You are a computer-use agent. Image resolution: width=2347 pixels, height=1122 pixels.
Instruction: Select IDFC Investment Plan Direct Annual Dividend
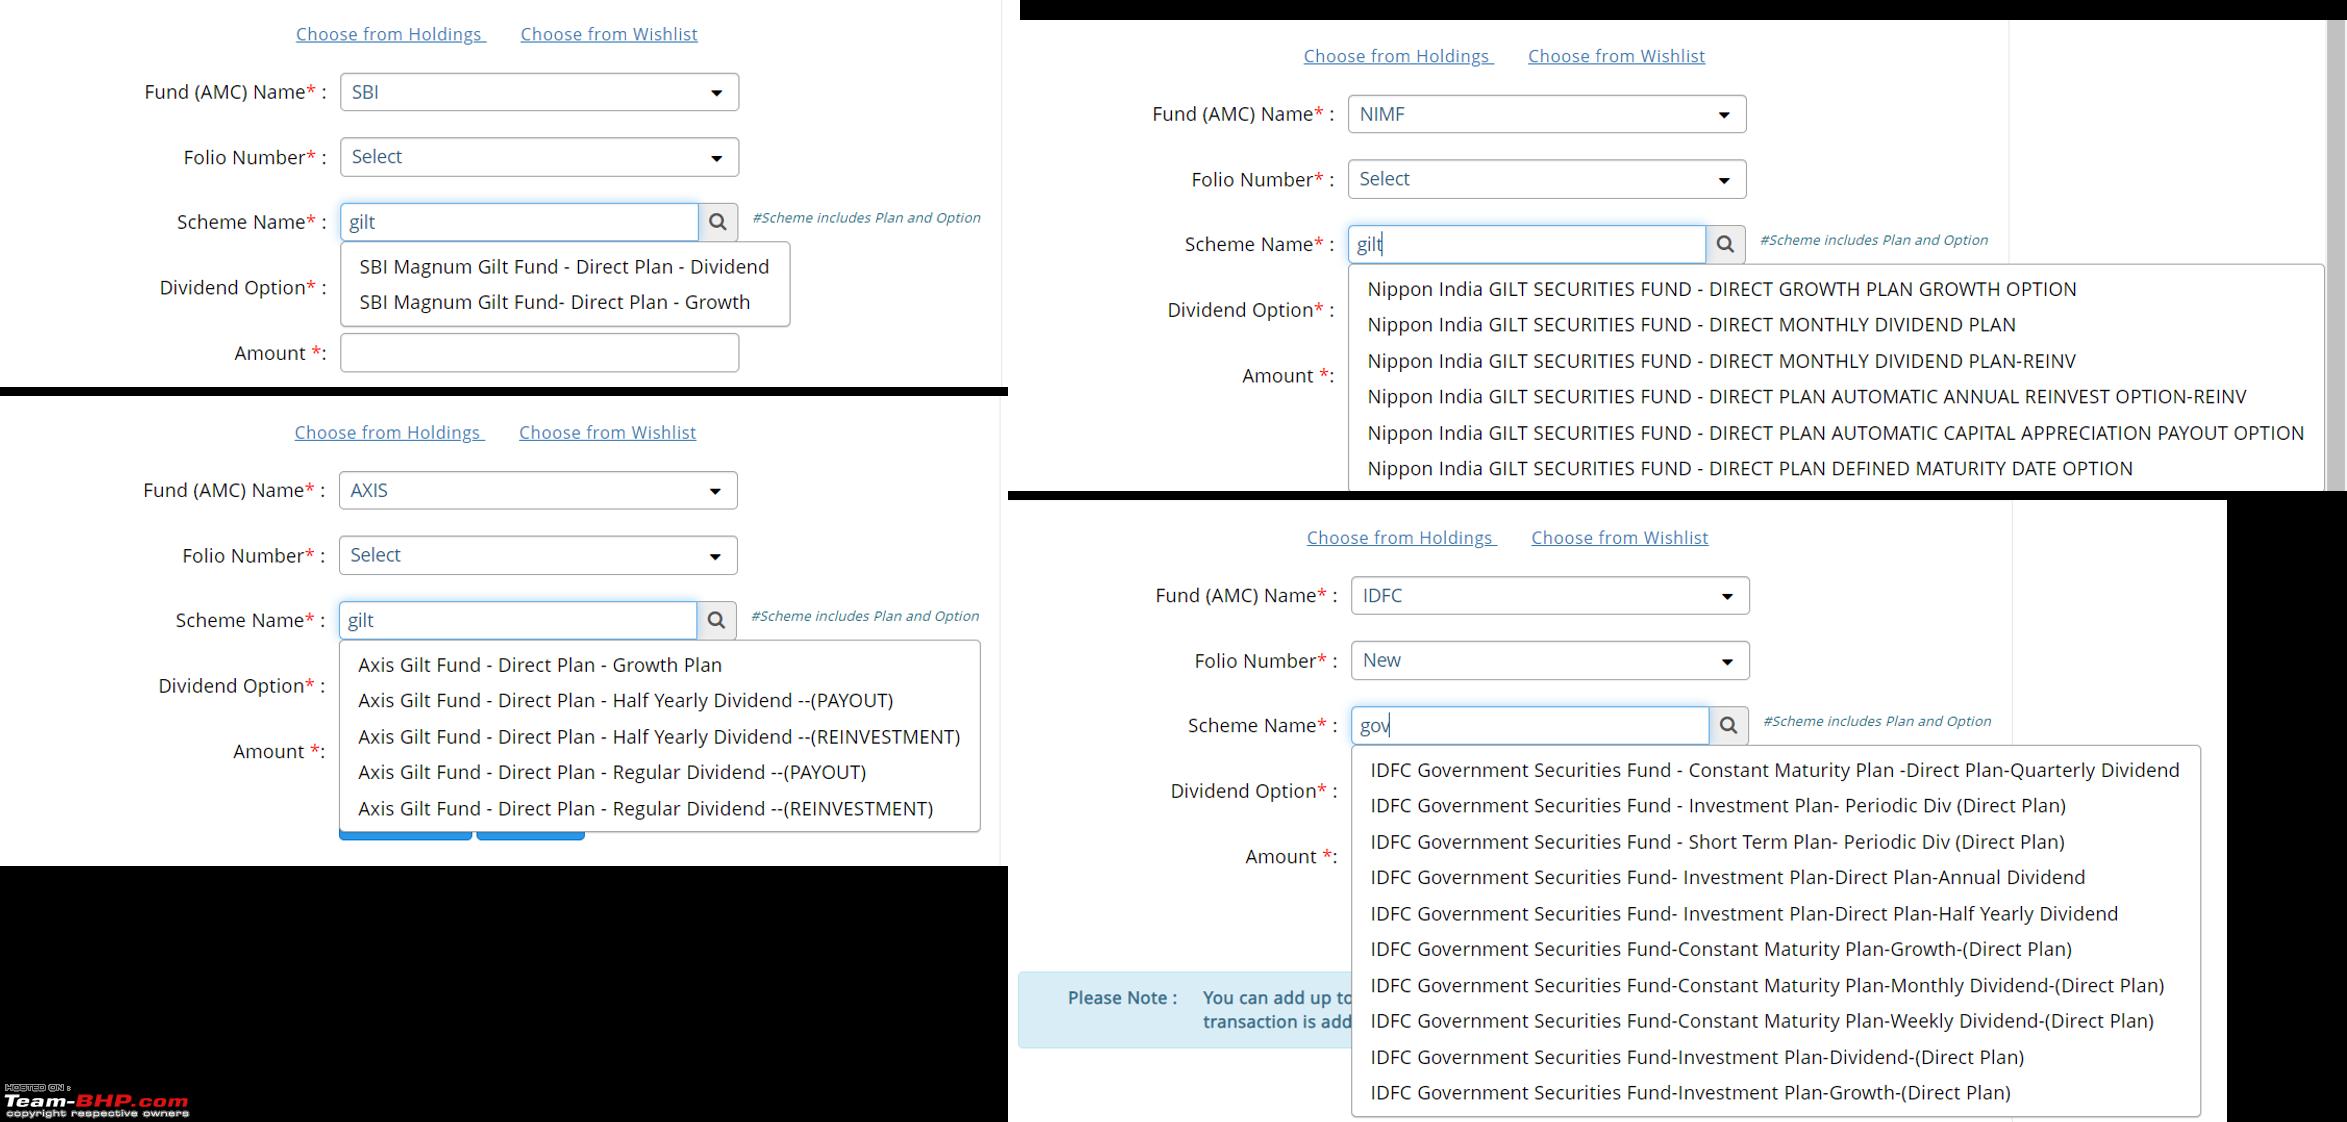pos(1775,877)
